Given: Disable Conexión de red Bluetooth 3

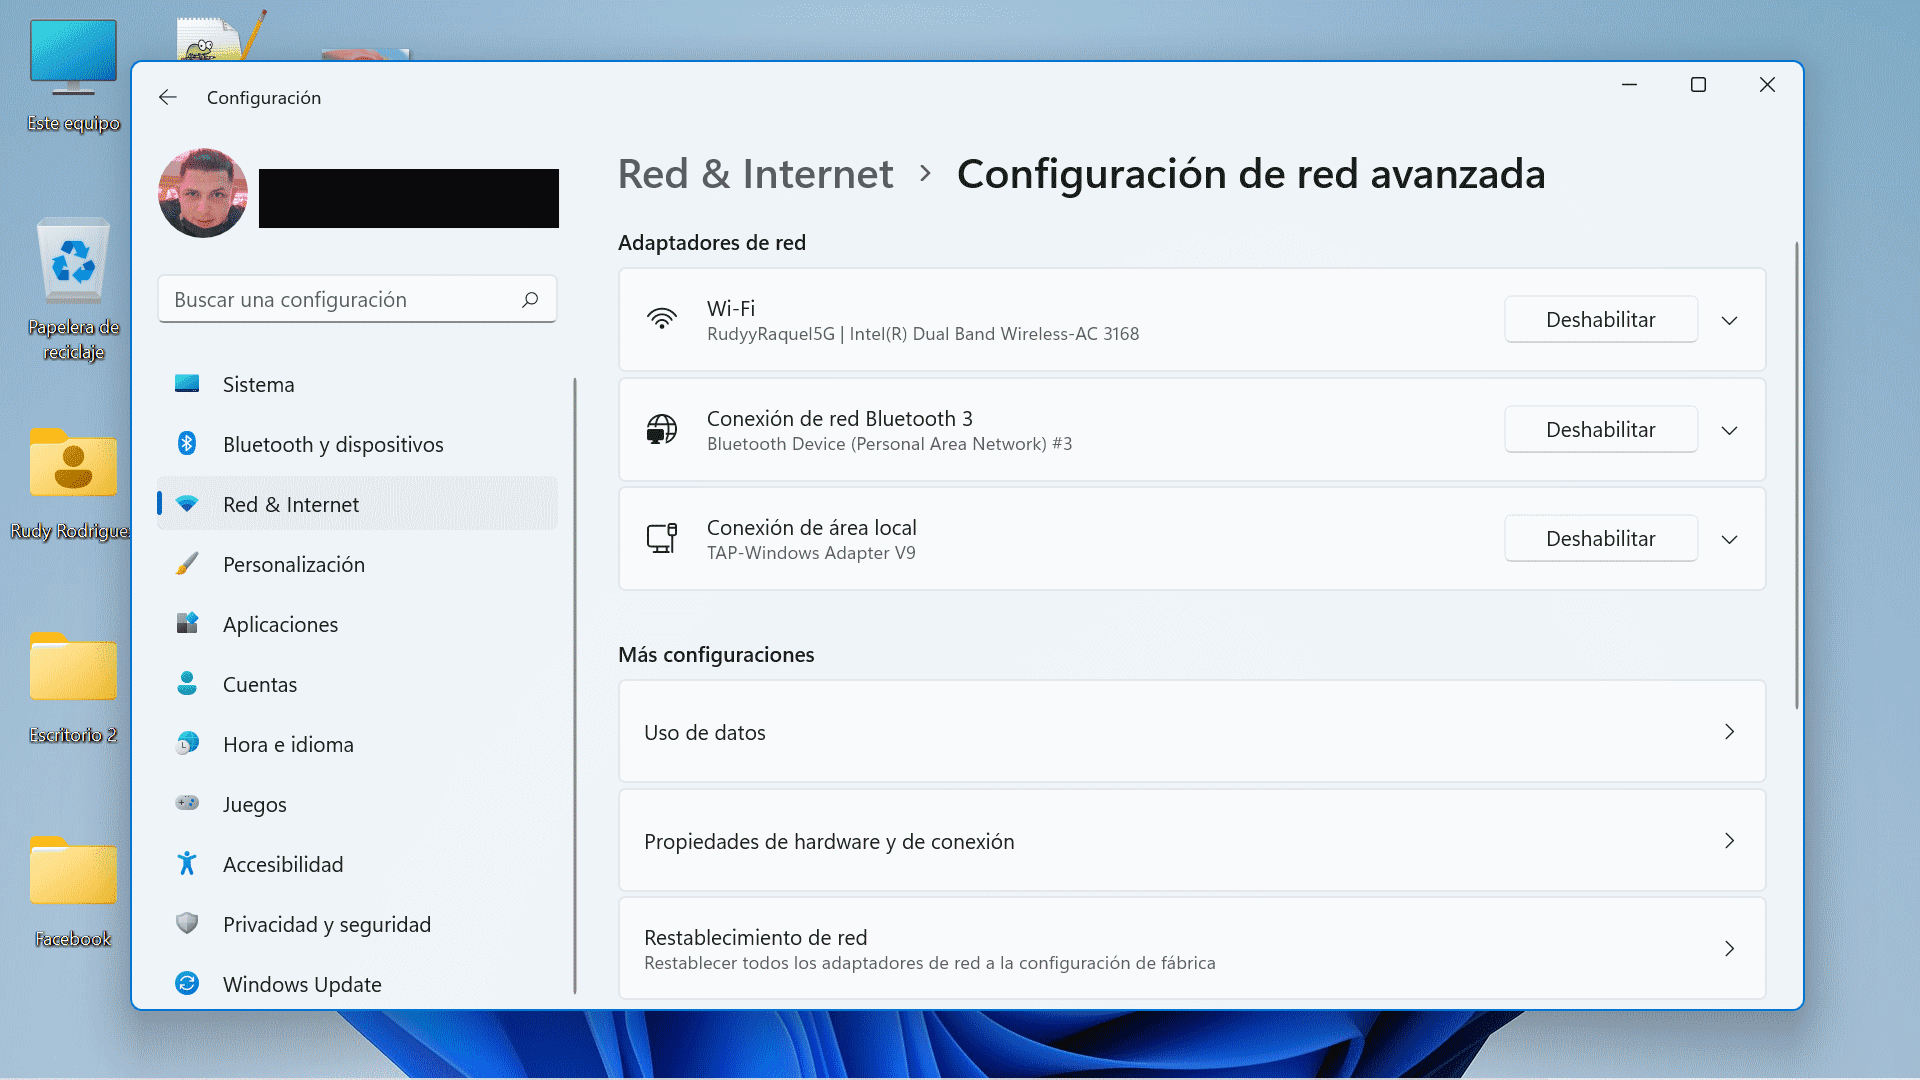Looking at the screenshot, I should [x=1600, y=429].
